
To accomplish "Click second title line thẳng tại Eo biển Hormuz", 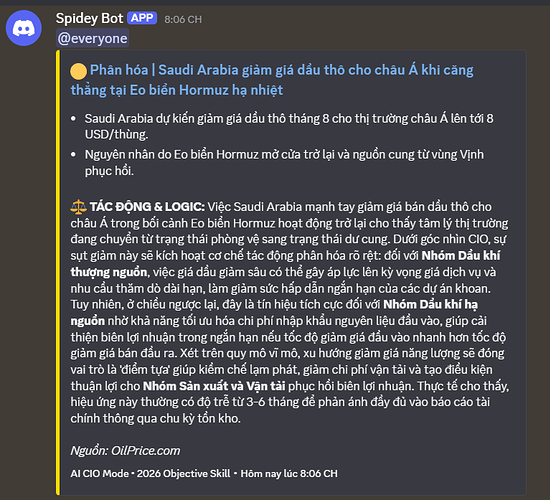I will click(177, 90).
